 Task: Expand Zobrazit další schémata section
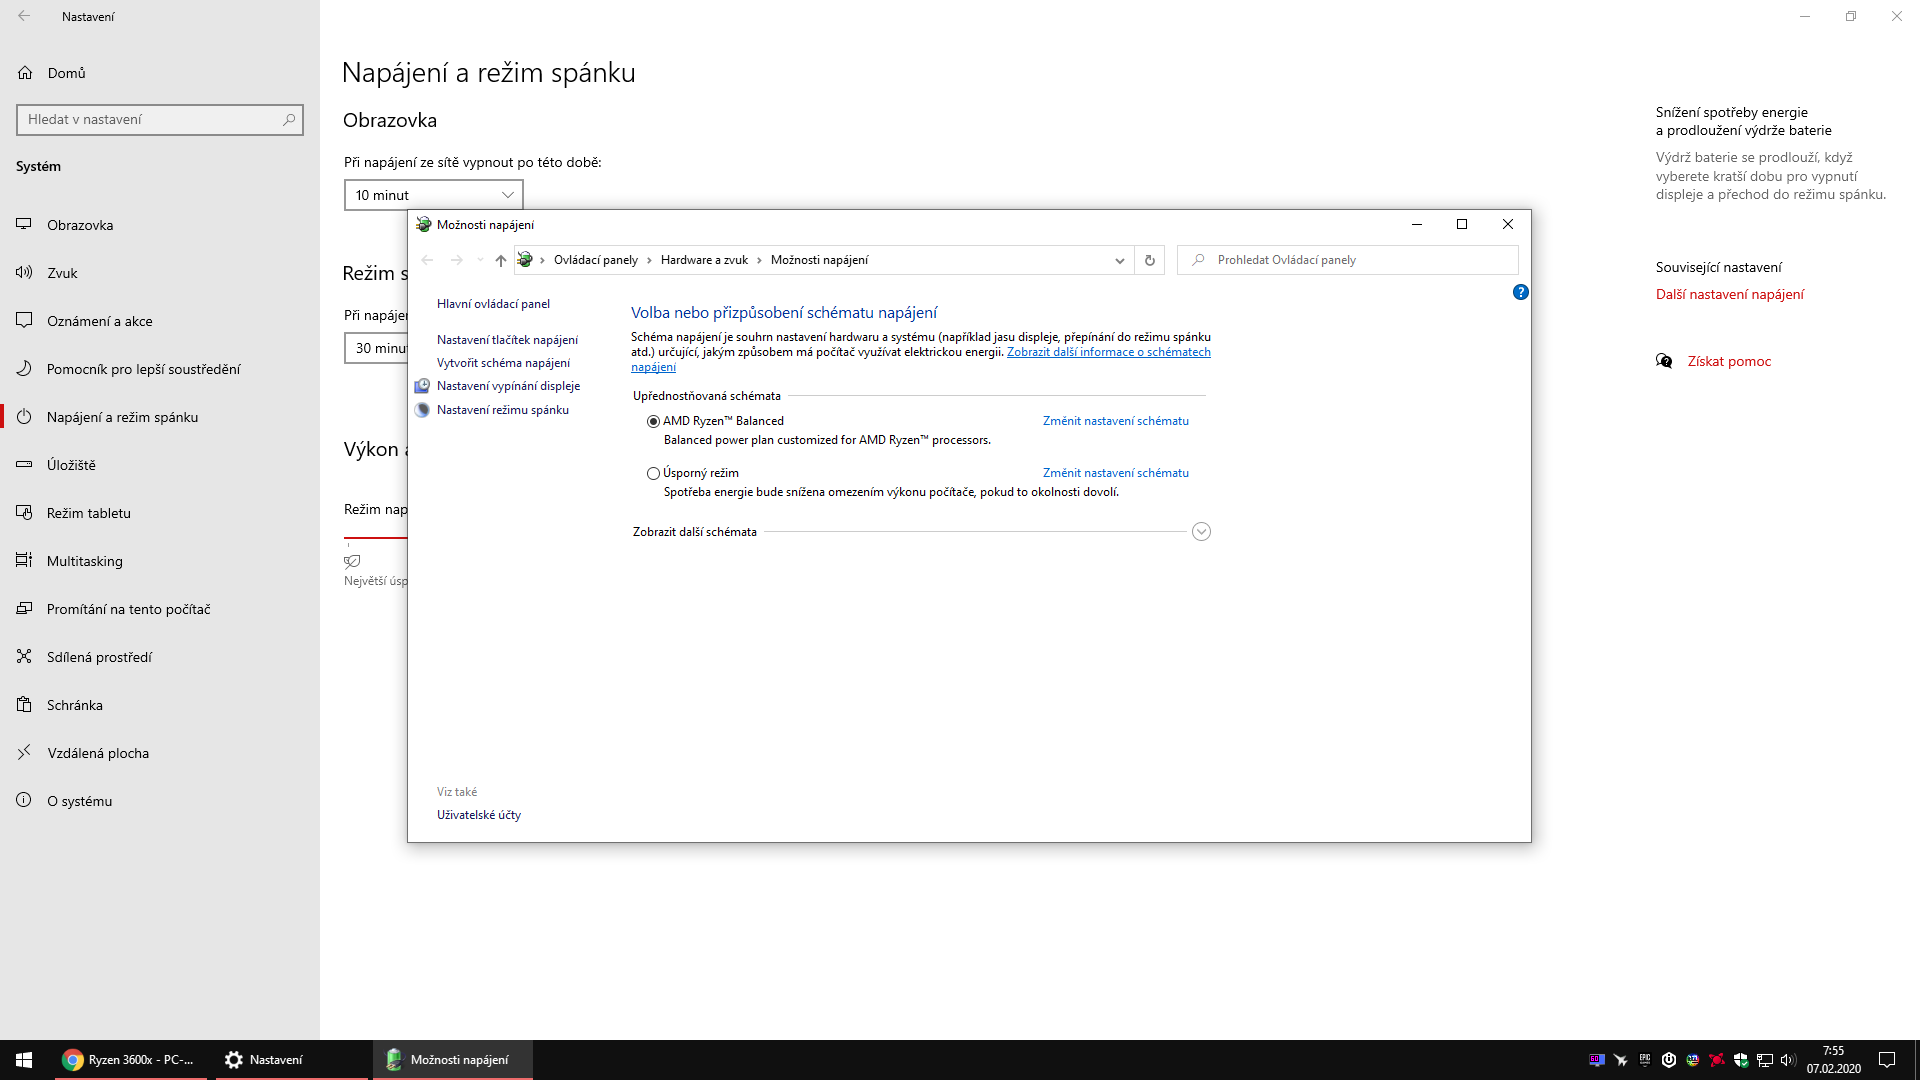1201,532
